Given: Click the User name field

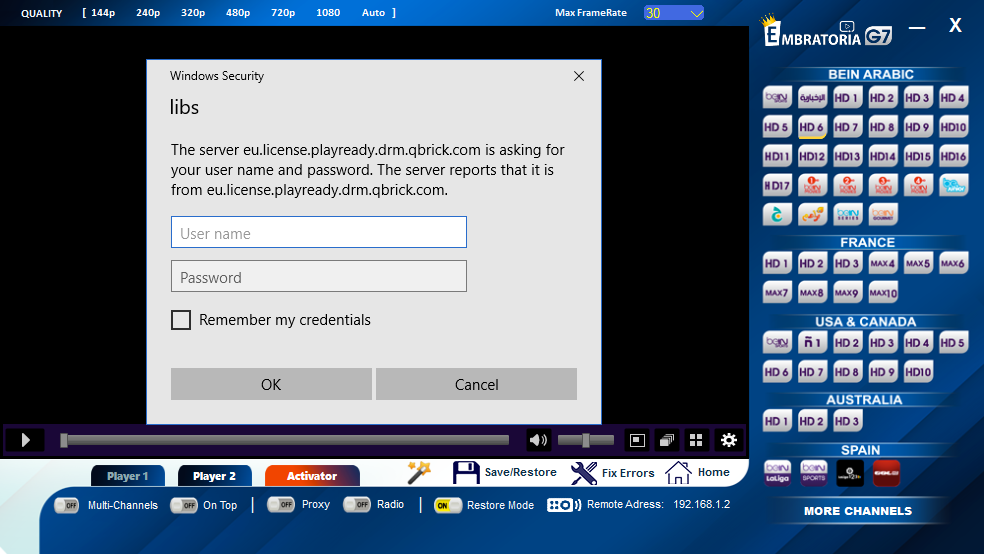Looking at the screenshot, I should [x=319, y=232].
